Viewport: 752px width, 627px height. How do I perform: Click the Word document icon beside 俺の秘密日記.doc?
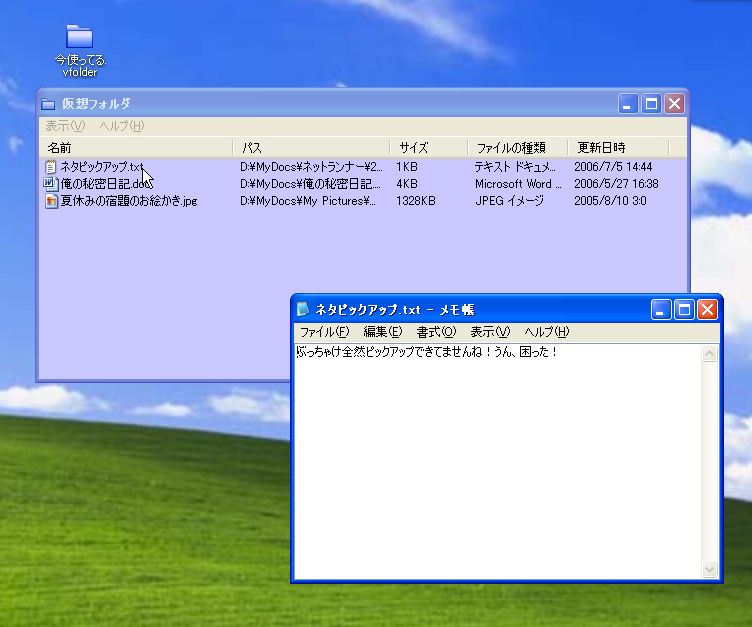(50, 184)
